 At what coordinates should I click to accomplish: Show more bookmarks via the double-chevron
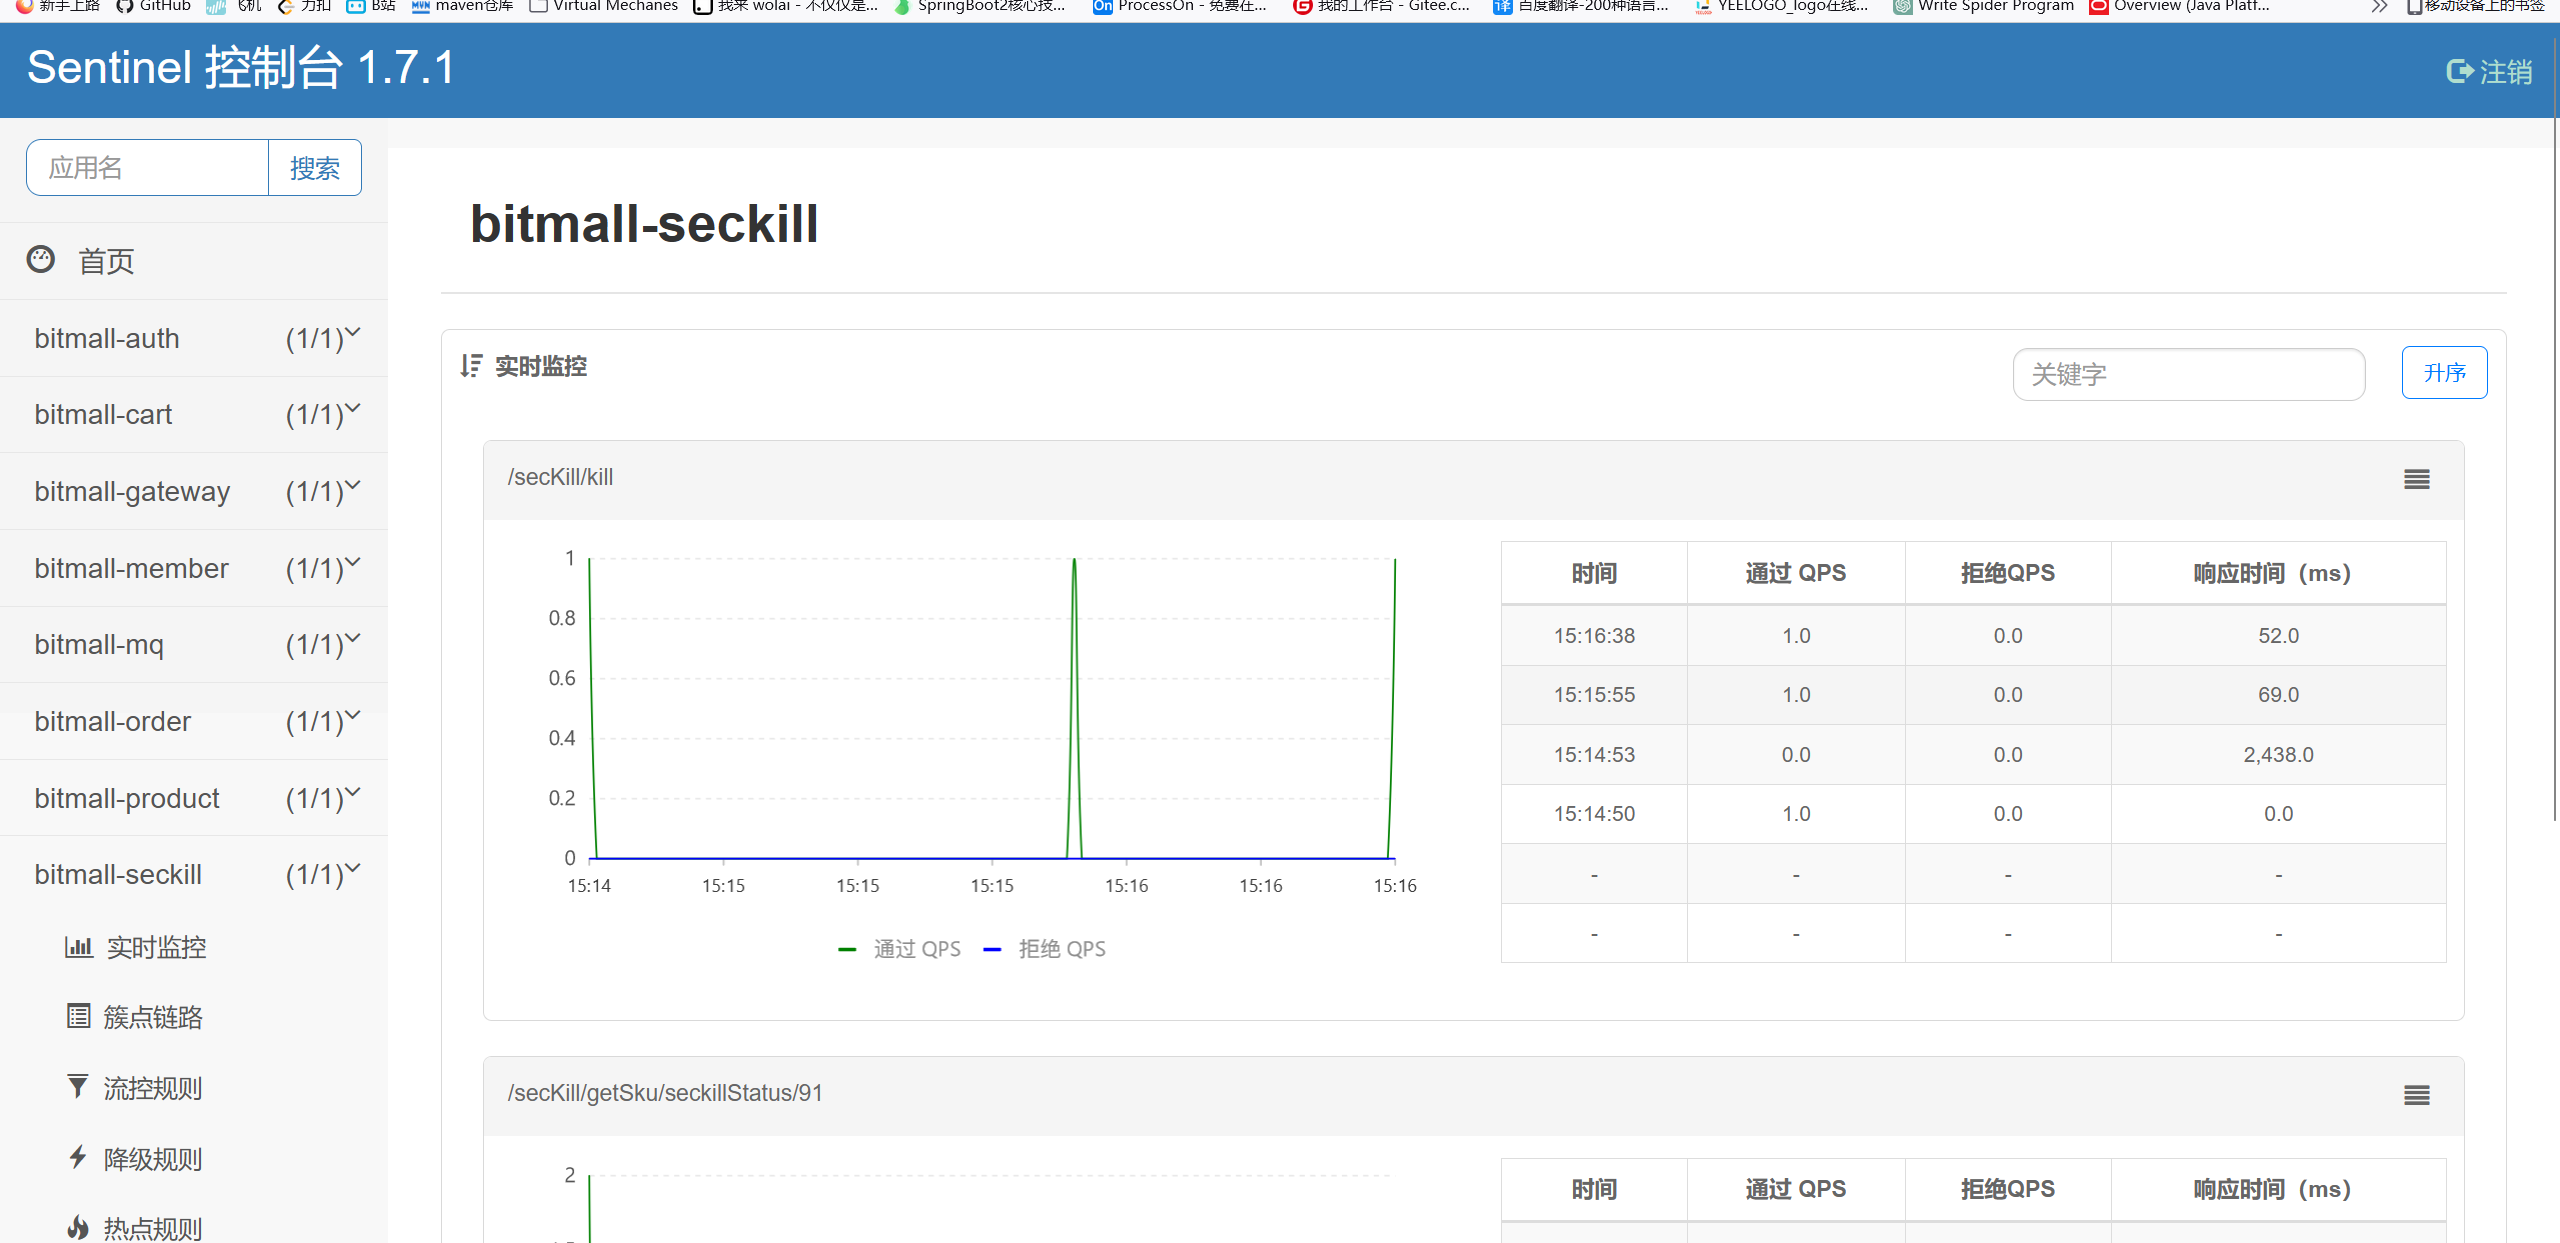tap(2379, 7)
